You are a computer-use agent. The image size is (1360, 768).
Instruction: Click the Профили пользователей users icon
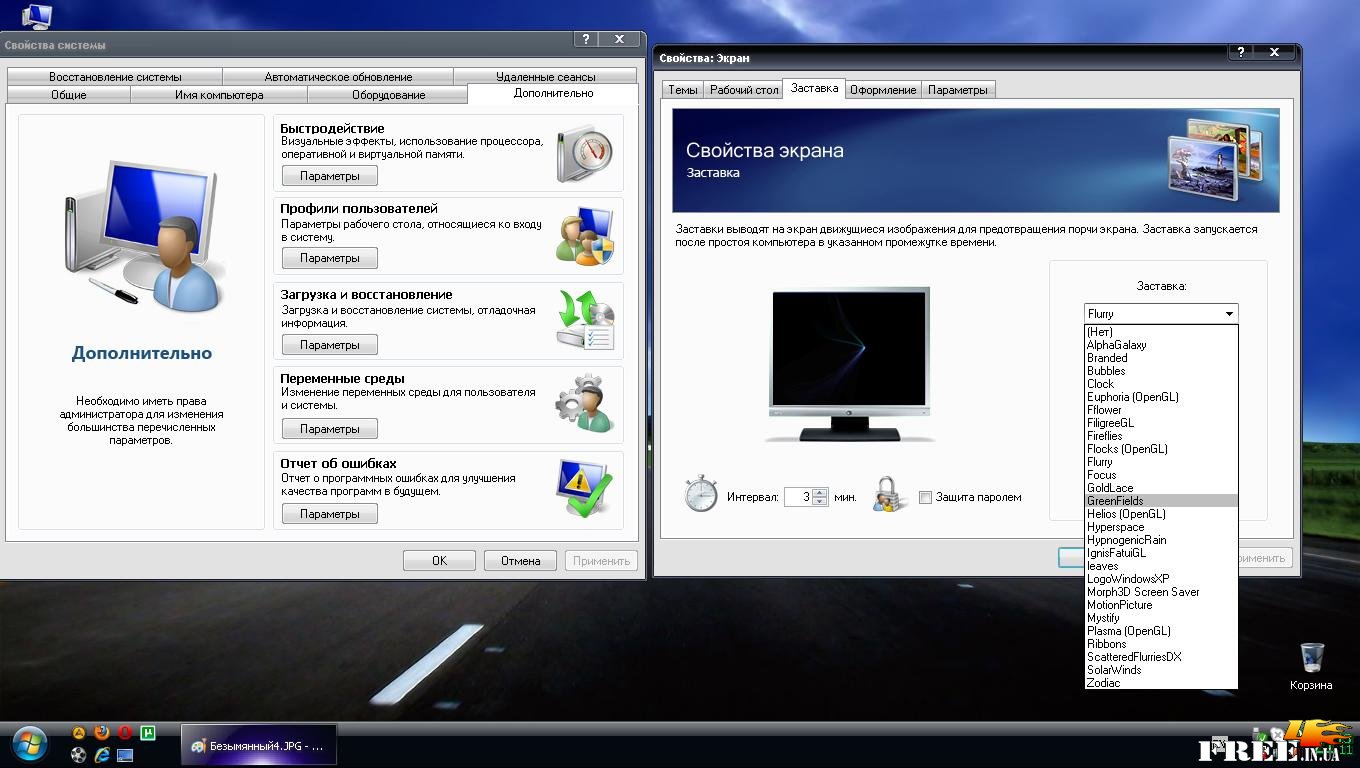585,237
